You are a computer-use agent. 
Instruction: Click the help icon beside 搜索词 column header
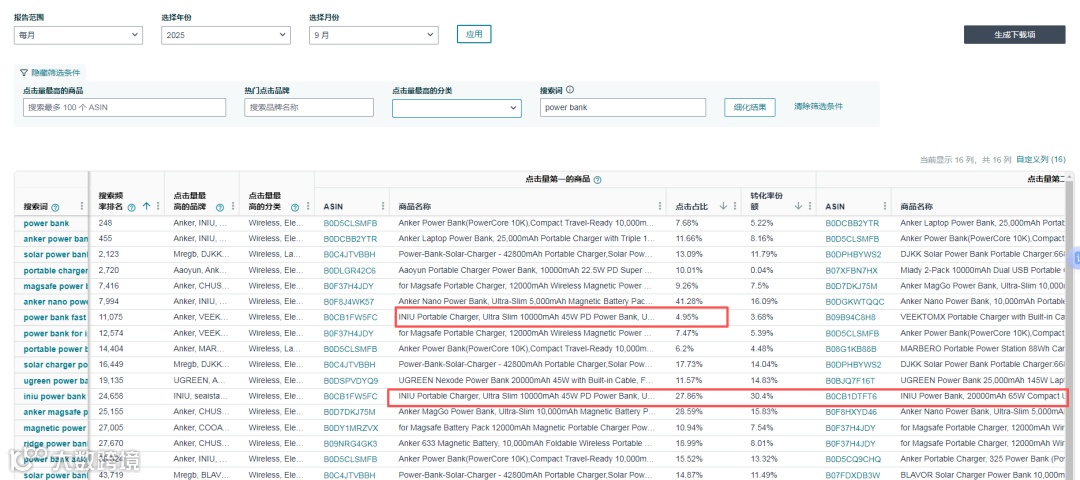(x=55, y=207)
